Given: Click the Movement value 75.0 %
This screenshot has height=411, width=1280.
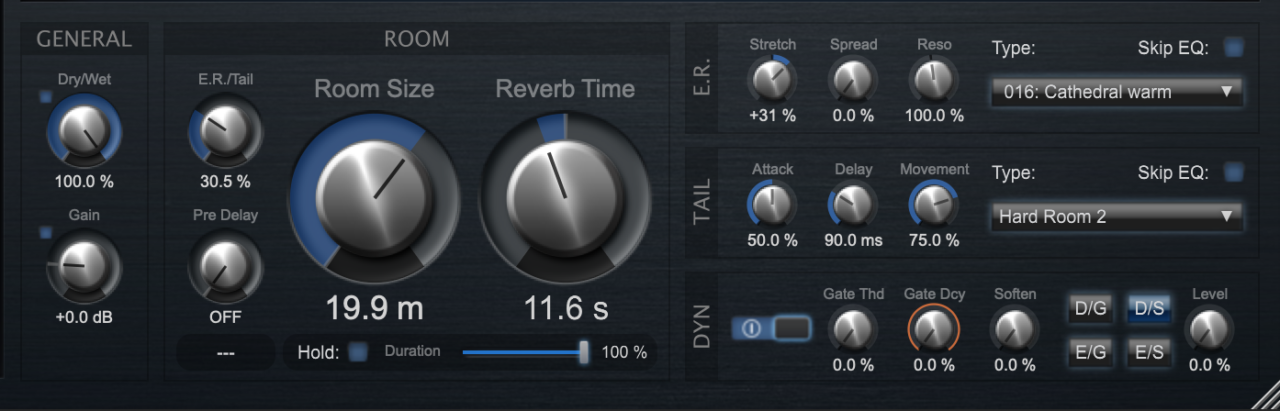Looking at the screenshot, I should (x=934, y=240).
